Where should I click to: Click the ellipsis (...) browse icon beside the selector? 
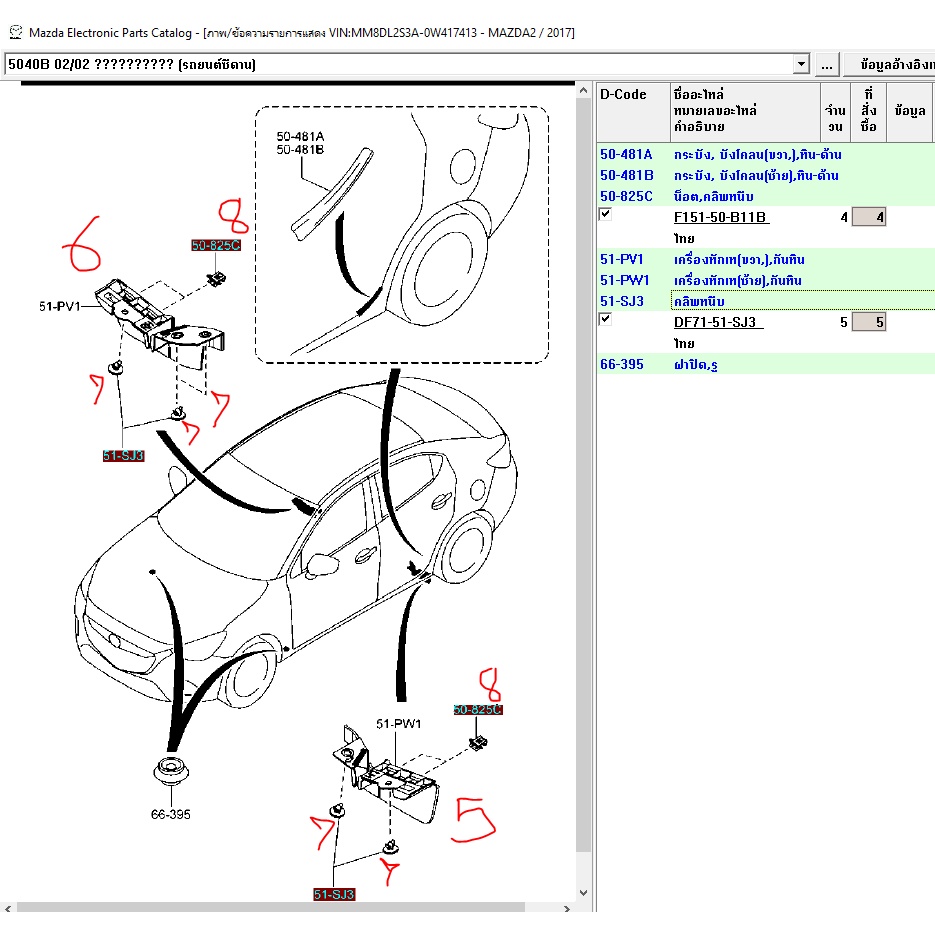point(827,63)
